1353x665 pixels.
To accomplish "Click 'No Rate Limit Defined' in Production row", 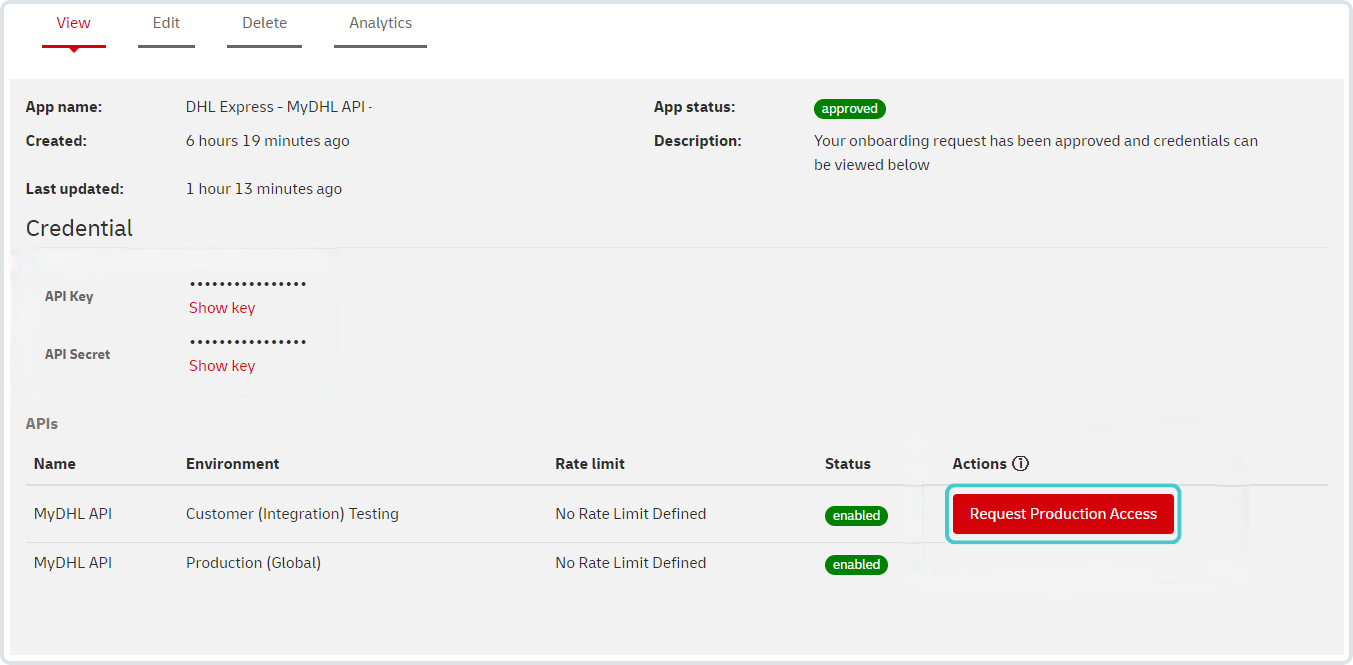I will tap(631, 563).
